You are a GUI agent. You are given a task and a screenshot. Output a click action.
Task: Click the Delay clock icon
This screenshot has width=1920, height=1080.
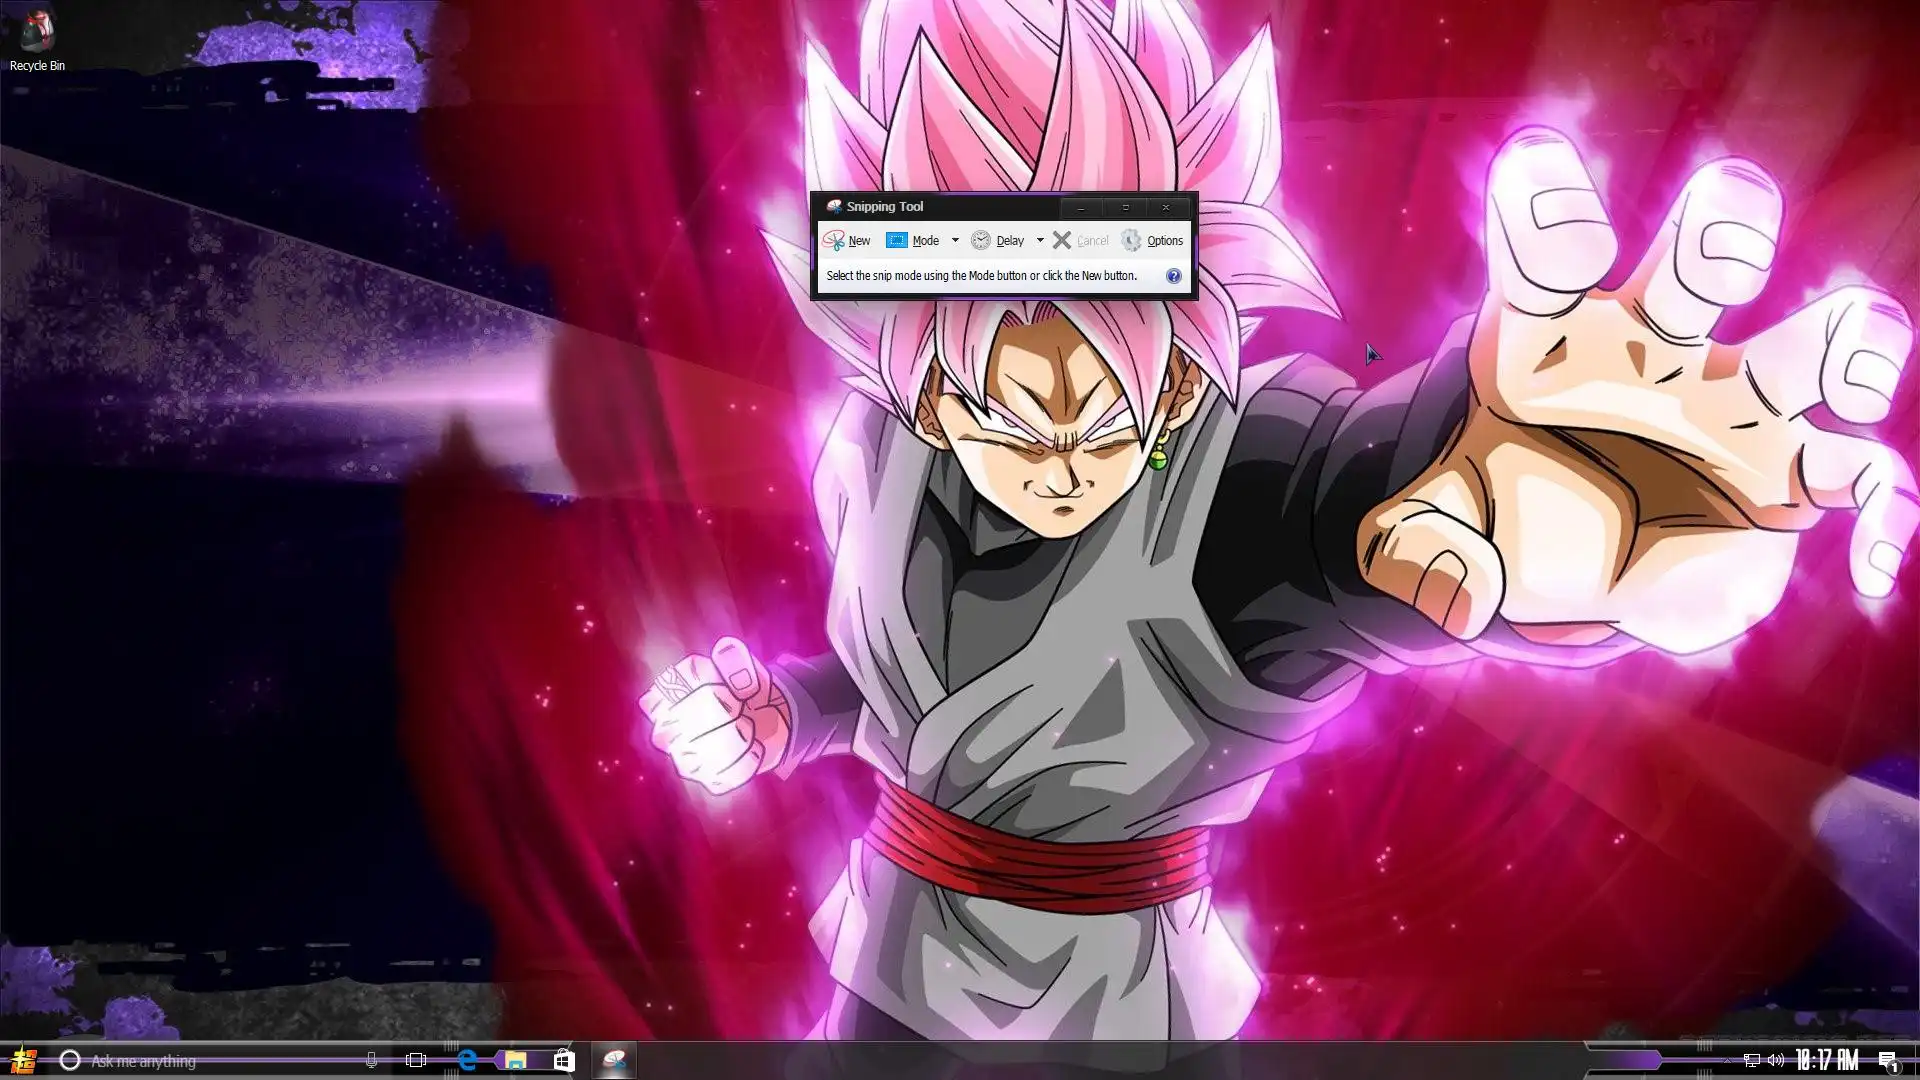click(x=981, y=241)
